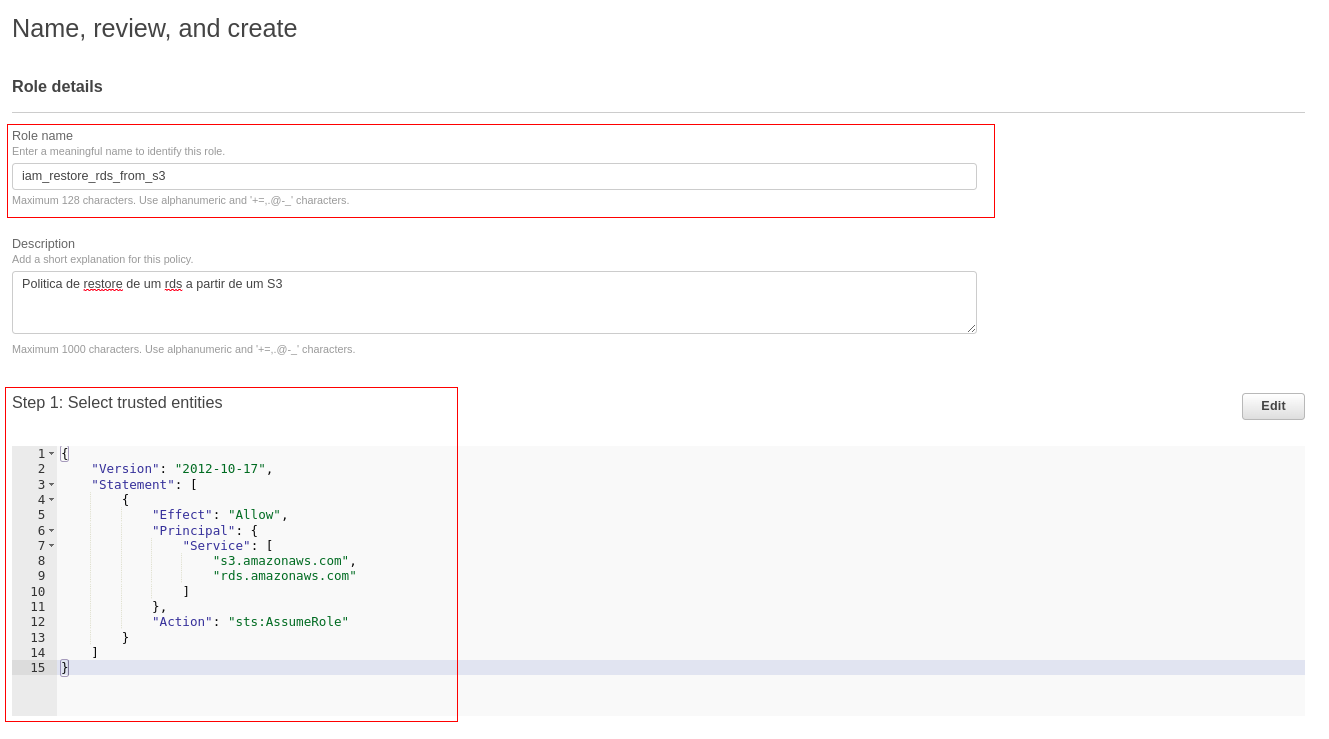
Task: Click the "2012-10-17" version value
Action: click(219, 469)
